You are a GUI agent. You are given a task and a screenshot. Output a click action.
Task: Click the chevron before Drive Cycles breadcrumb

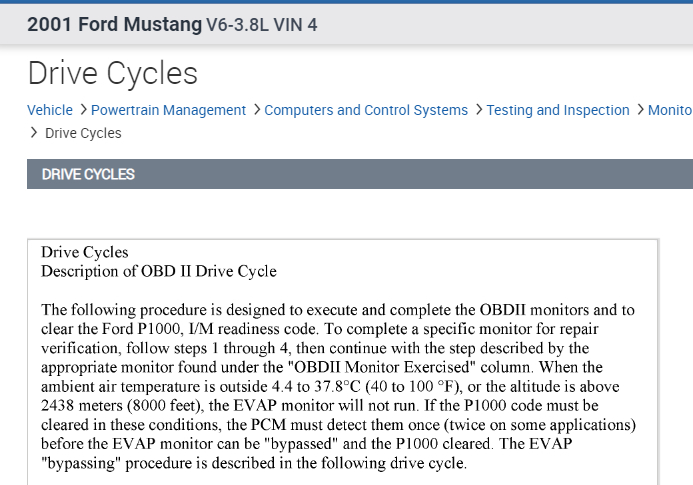pos(36,133)
